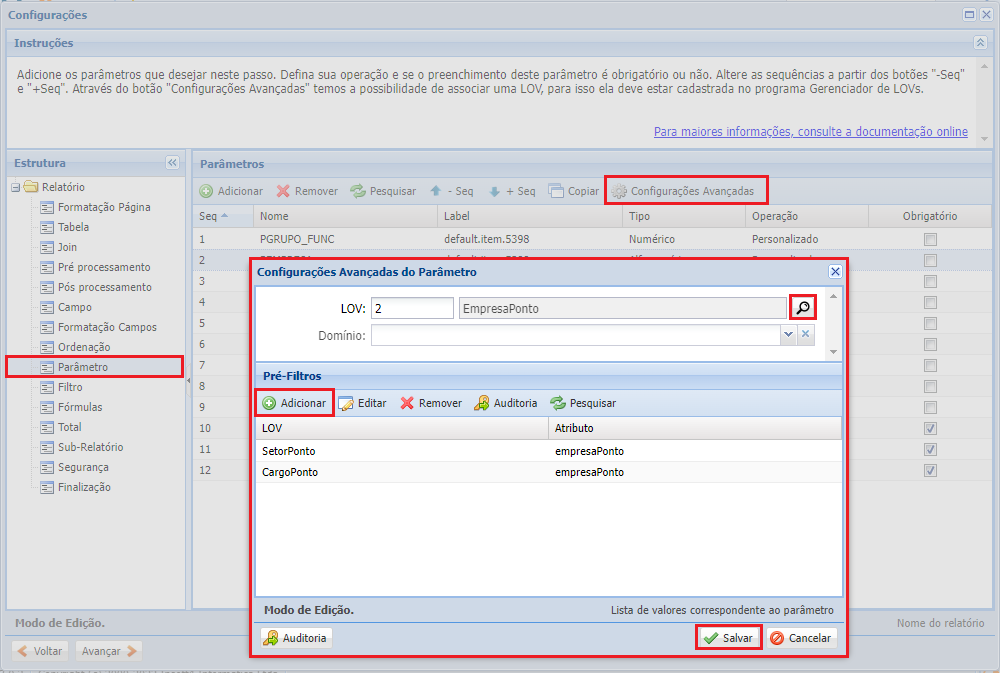
Task: Select Filtro in Estrutura tree
Action: coord(70,387)
